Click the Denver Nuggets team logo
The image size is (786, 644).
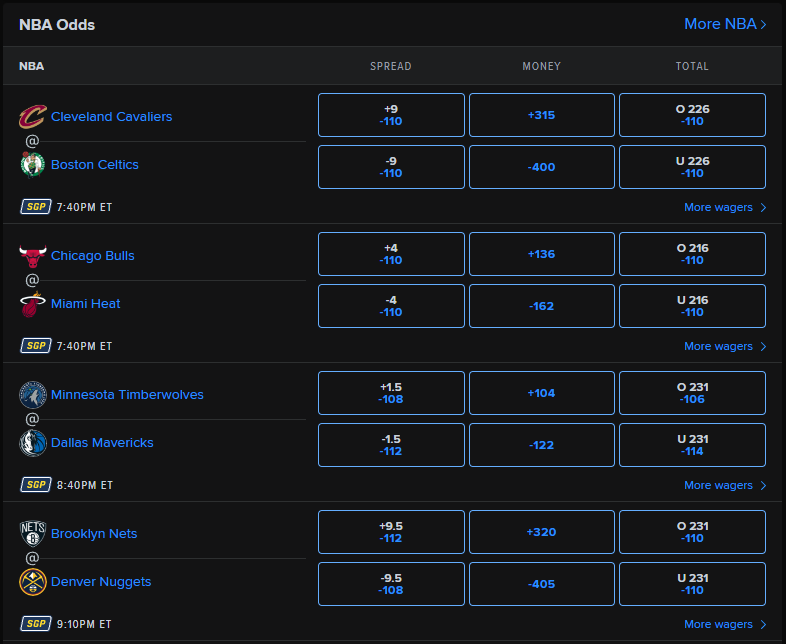tap(33, 582)
